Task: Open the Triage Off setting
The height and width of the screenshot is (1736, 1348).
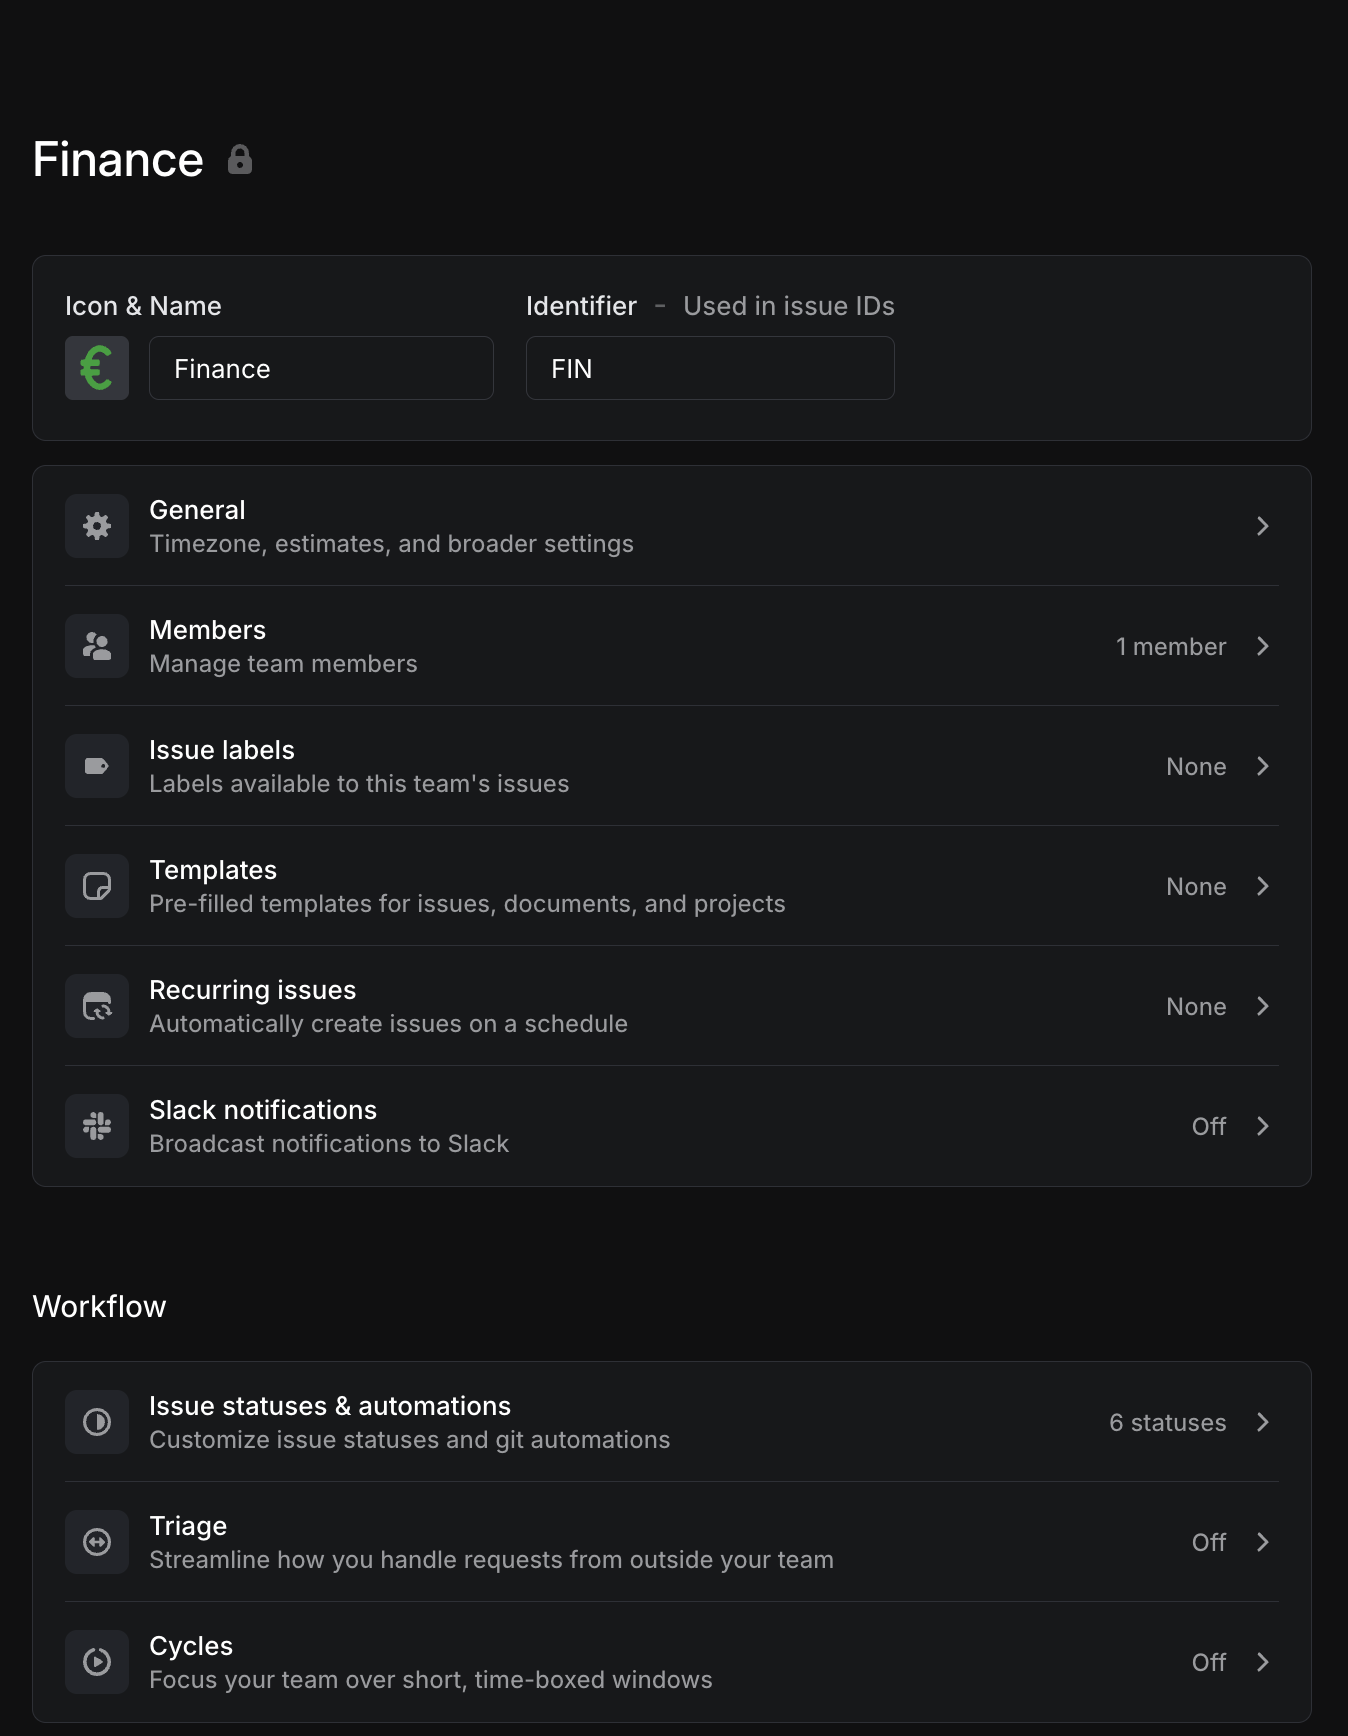Action: [x=1209, y=1542]
